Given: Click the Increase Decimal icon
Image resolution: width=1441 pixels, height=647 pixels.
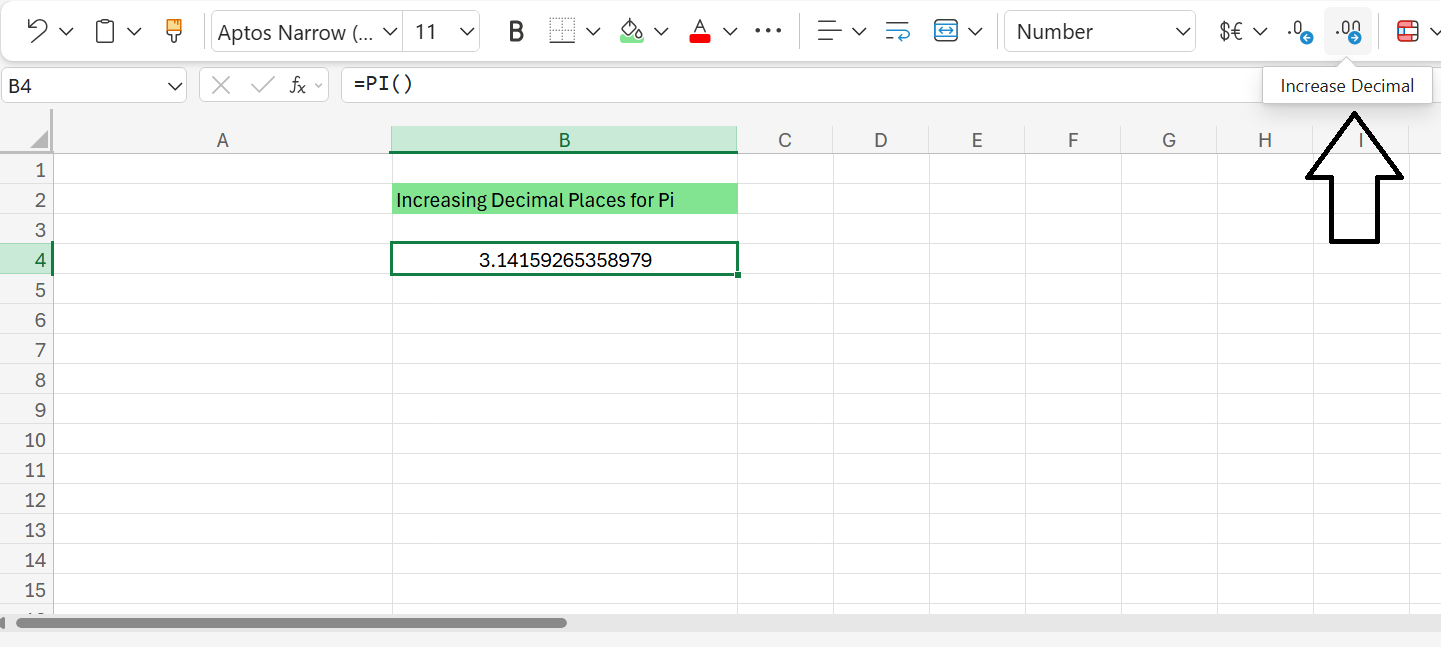Looking at the screenshot, I should [x=1349, y=31].
